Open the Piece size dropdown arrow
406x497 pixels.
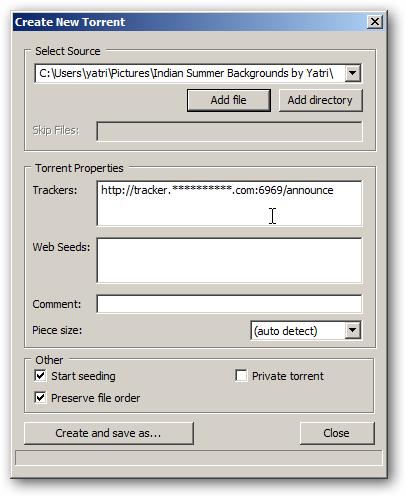(352, 330)
